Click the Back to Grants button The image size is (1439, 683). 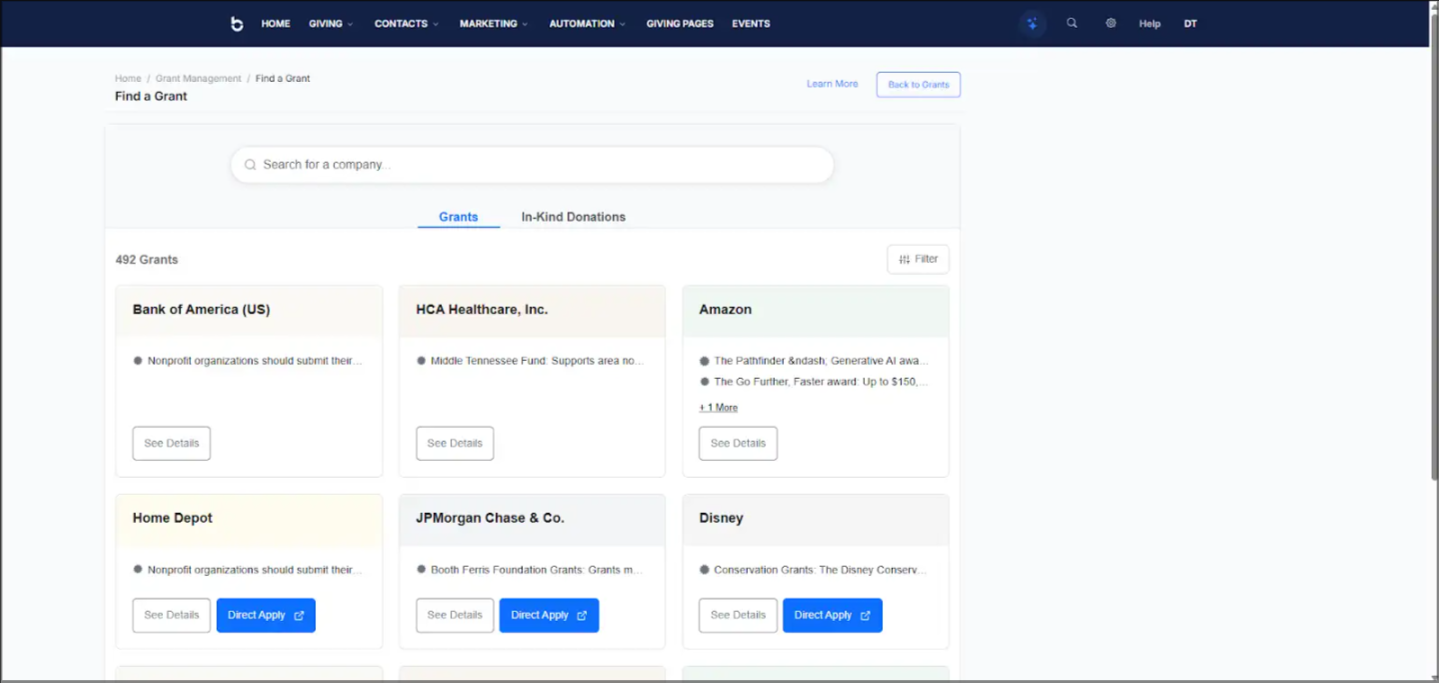coord(918,85)
